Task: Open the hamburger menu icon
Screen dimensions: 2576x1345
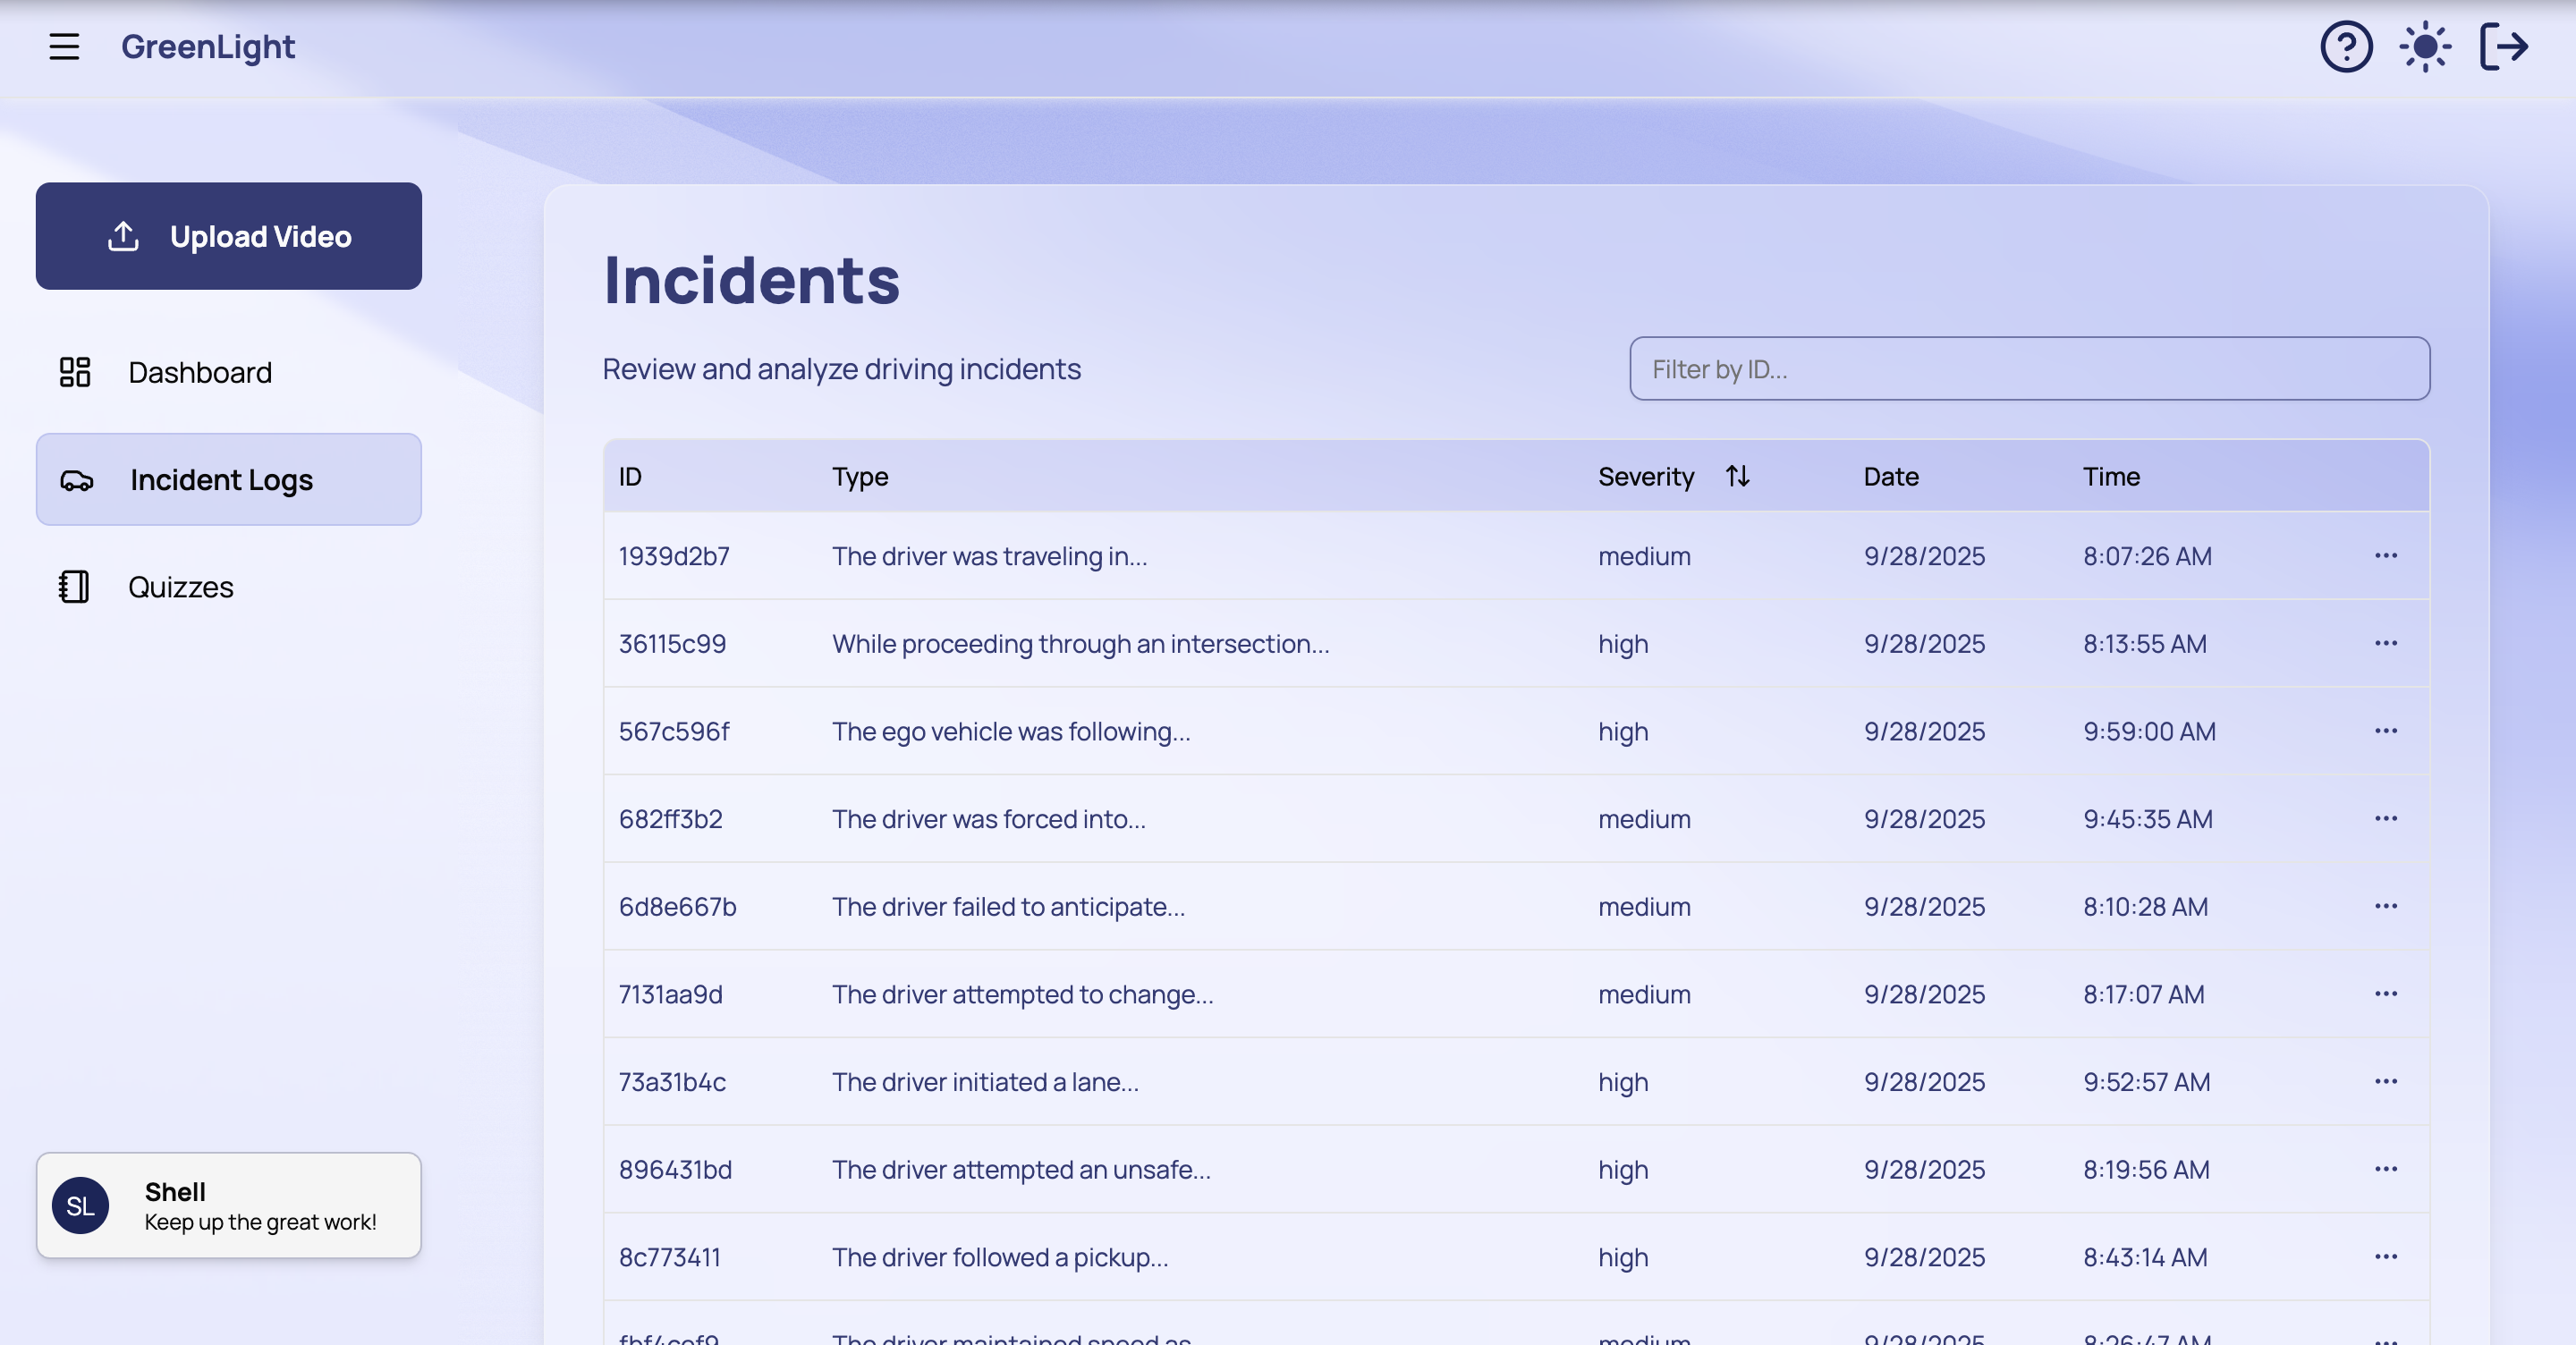Action: click(x=64, y=47)
